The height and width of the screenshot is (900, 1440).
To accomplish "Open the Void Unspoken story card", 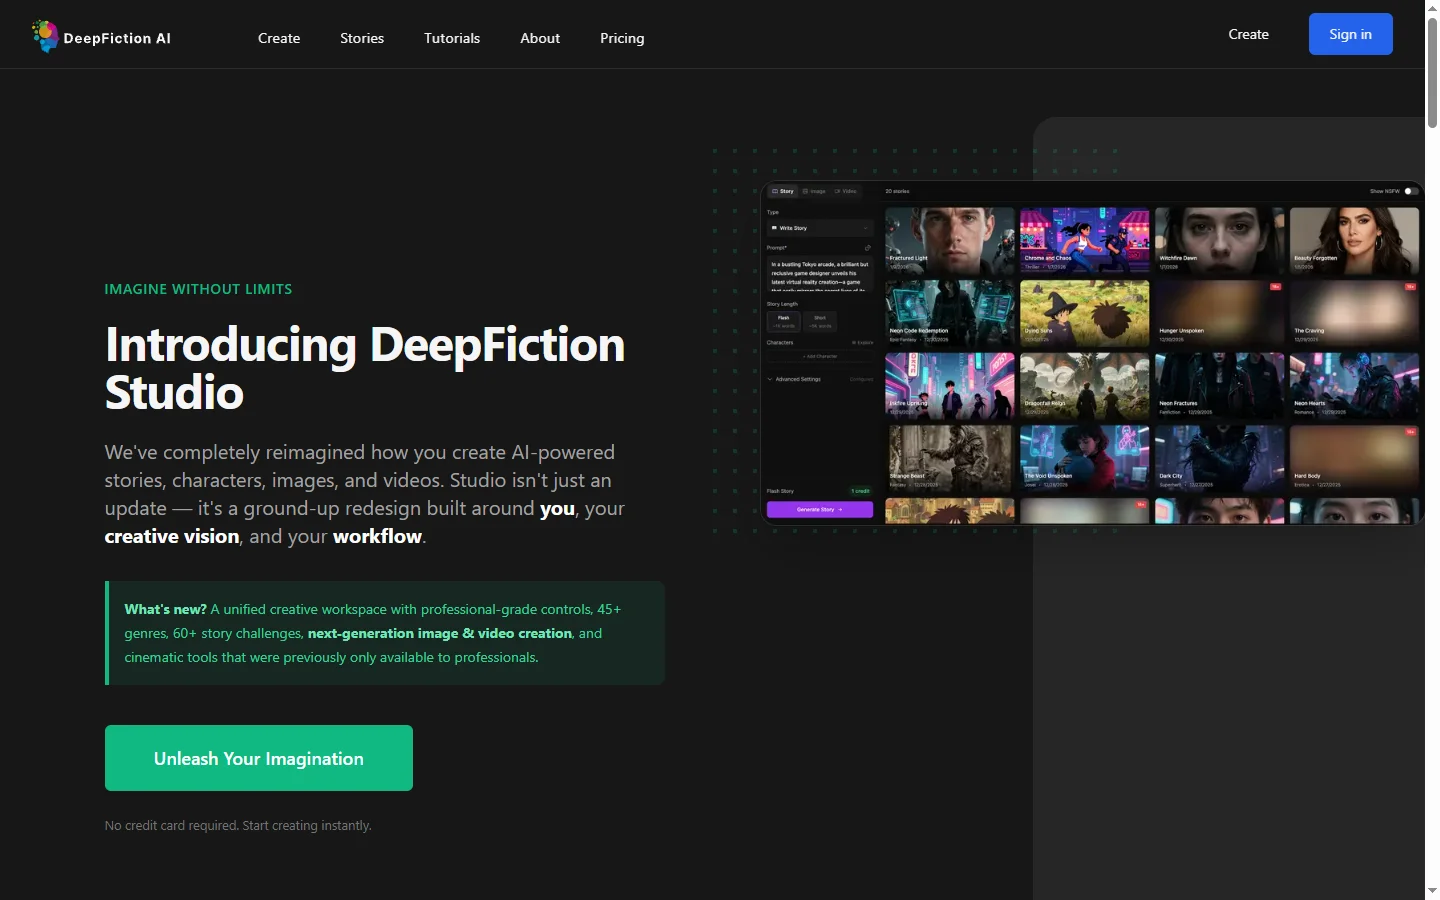I will [1085, 458].
